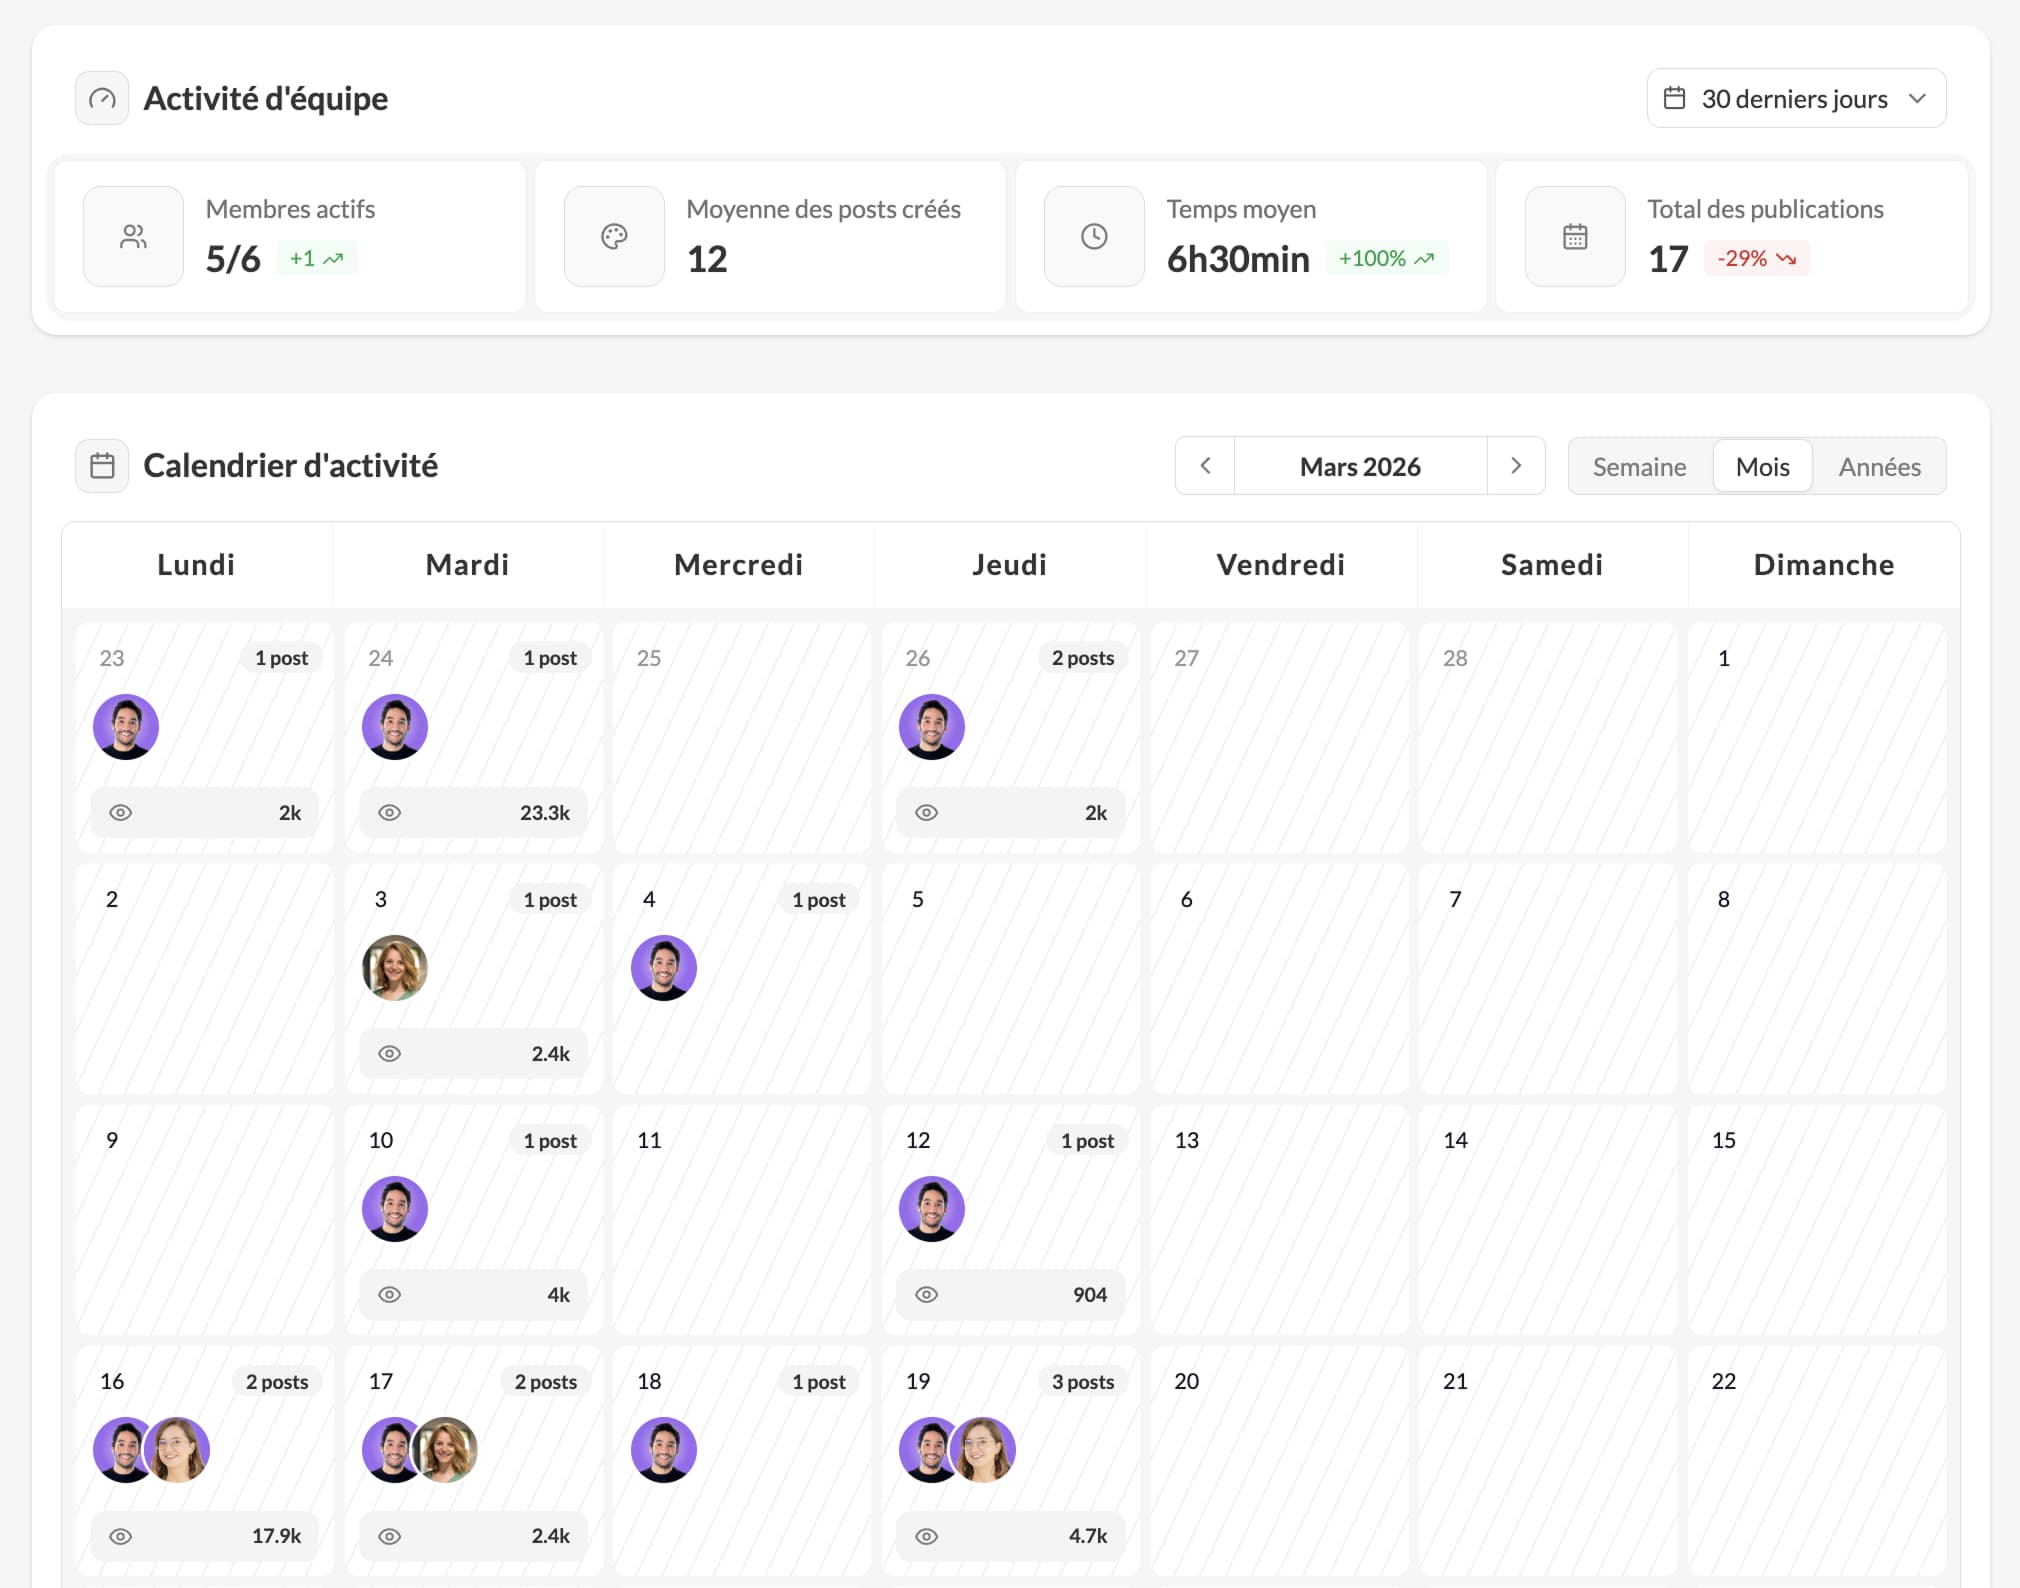Click the Total des publications calendar icon
This screenshot has height=1588, width=2020.
[x=1575, y=237]
